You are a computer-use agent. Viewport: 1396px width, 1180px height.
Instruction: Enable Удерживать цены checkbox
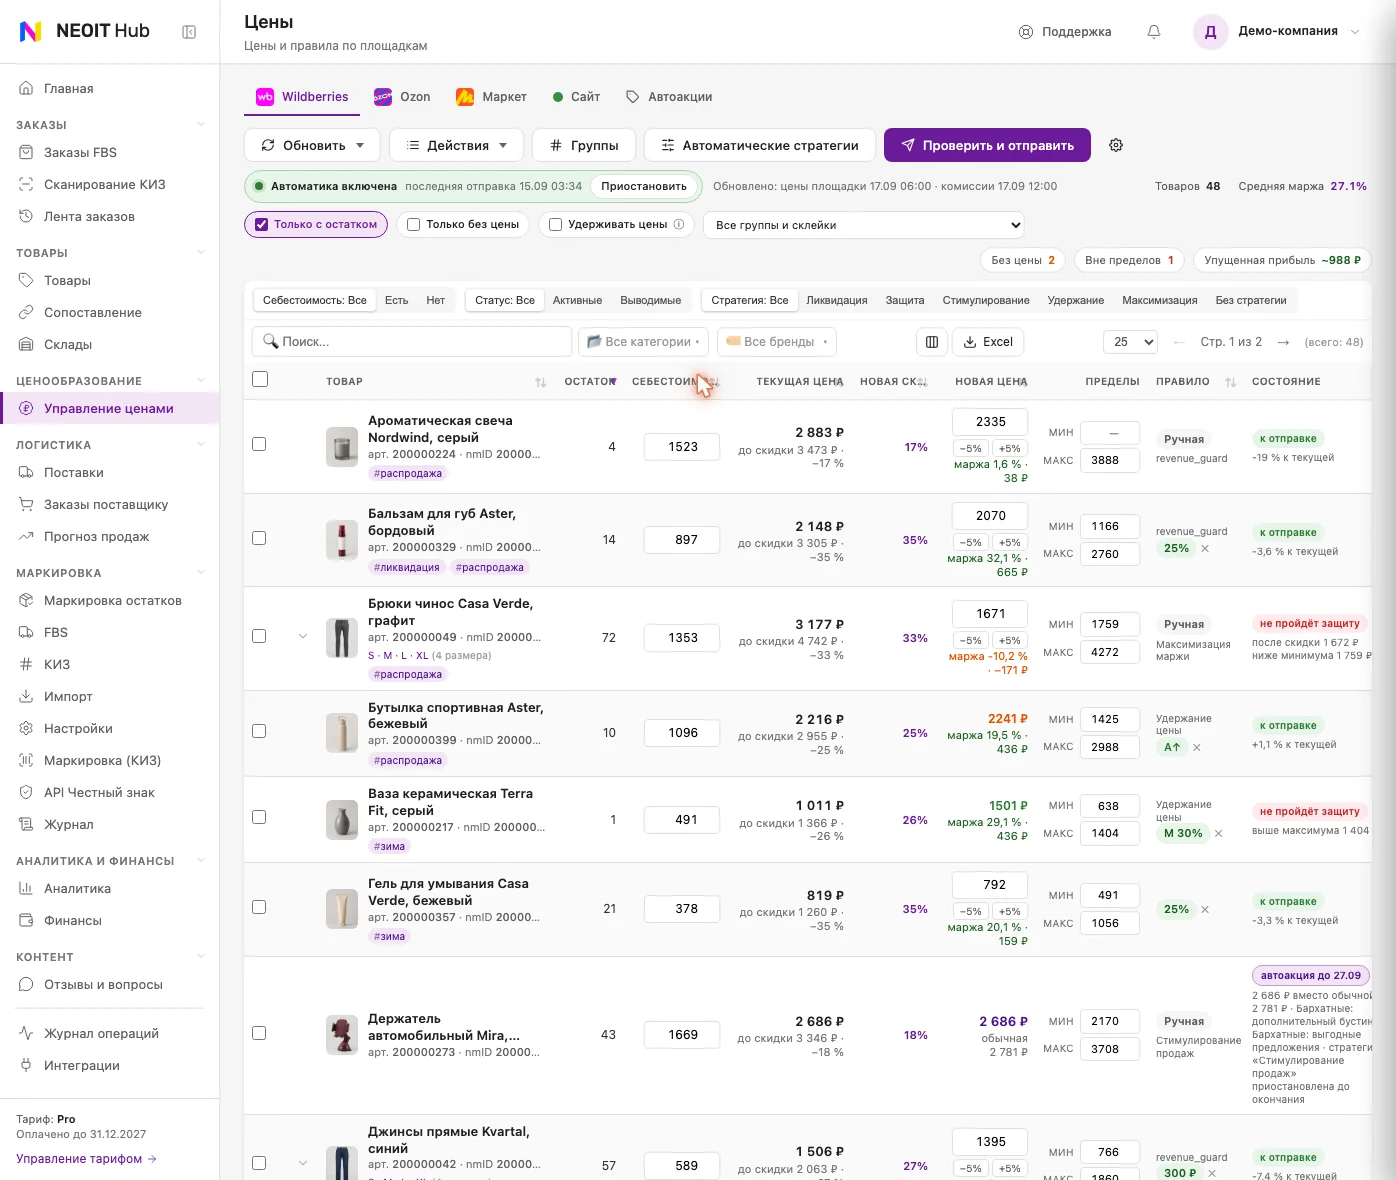556,225
